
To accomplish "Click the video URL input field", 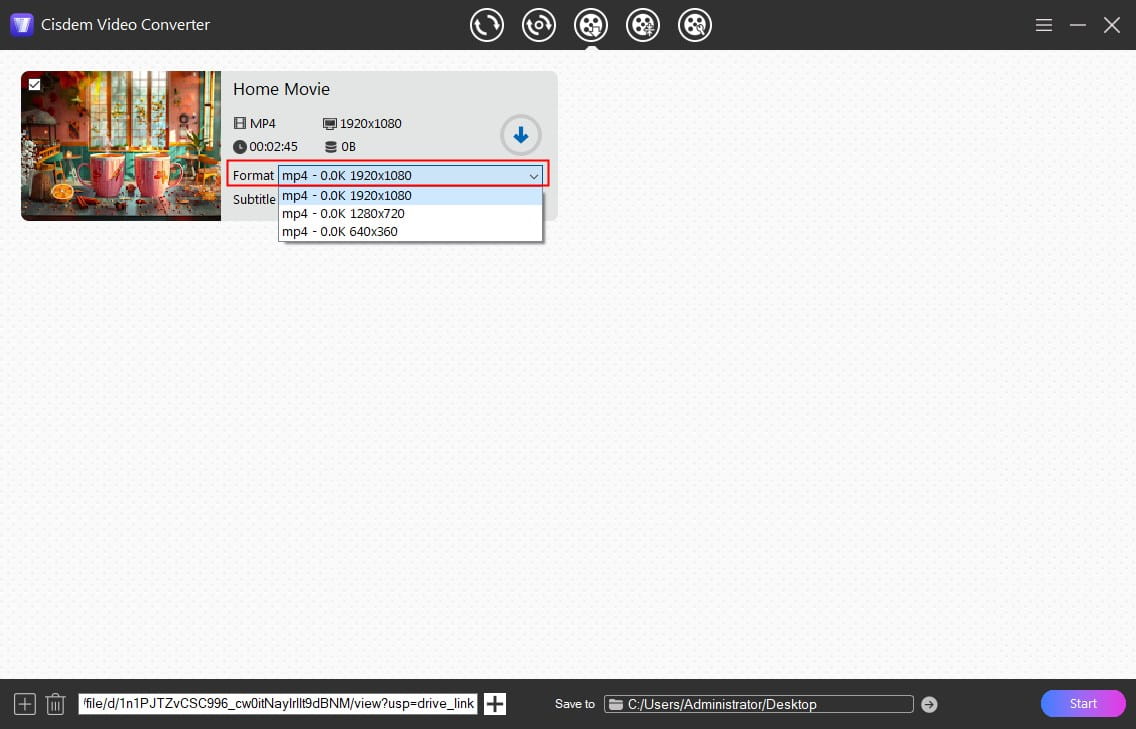I will click(278, 704).
